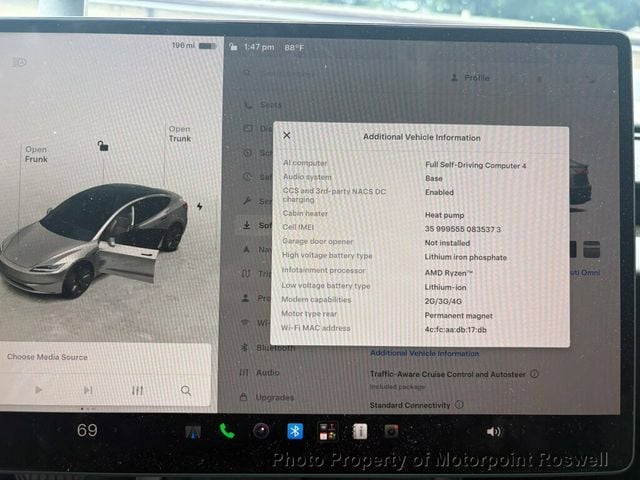This screenshot has width=640, height=480.
Task: Open the dashcam icon in bottom bar
Action: 391,431
